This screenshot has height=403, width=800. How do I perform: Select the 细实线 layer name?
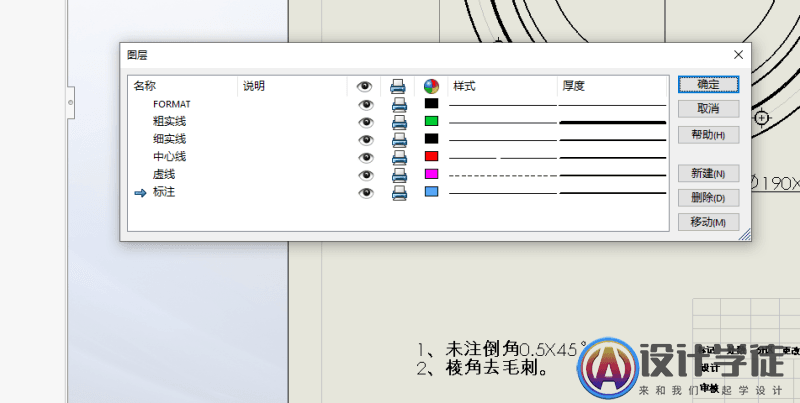coord(169,139)
